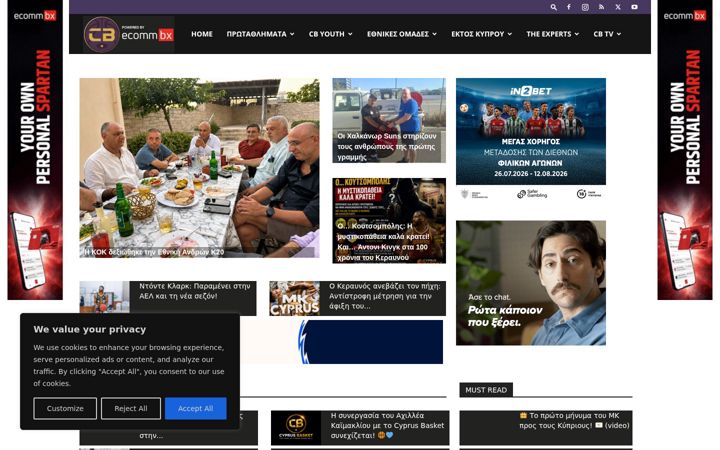Image resolution: width=720 pixels, height=450 pixels.
Task: Click MK Cyprus article thumbnail
Action: point(294,298)
